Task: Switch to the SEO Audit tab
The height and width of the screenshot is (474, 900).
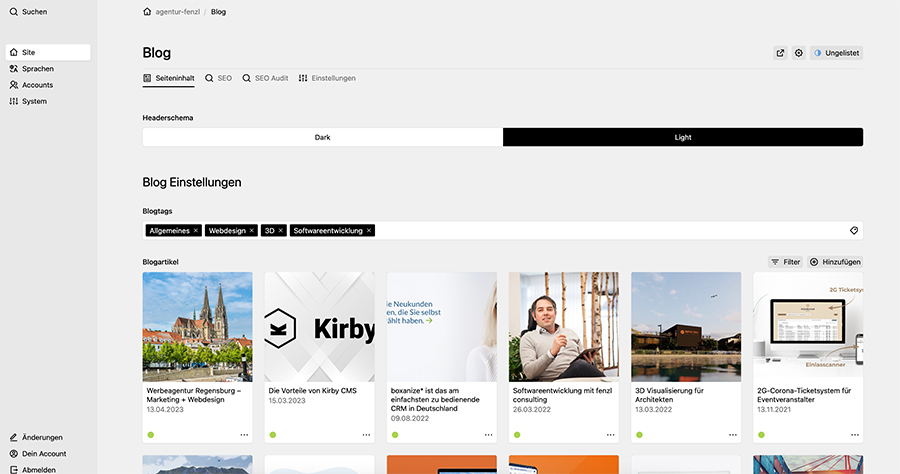Action: tap(265, 78)
